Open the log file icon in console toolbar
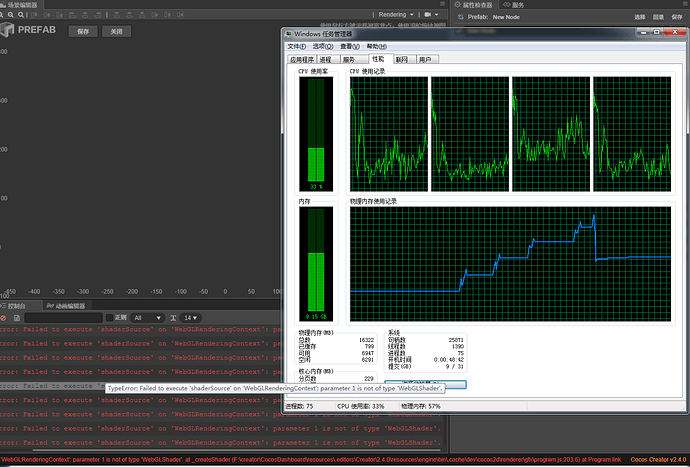This screenshot has width=690, height=467. tap(17, 318)
